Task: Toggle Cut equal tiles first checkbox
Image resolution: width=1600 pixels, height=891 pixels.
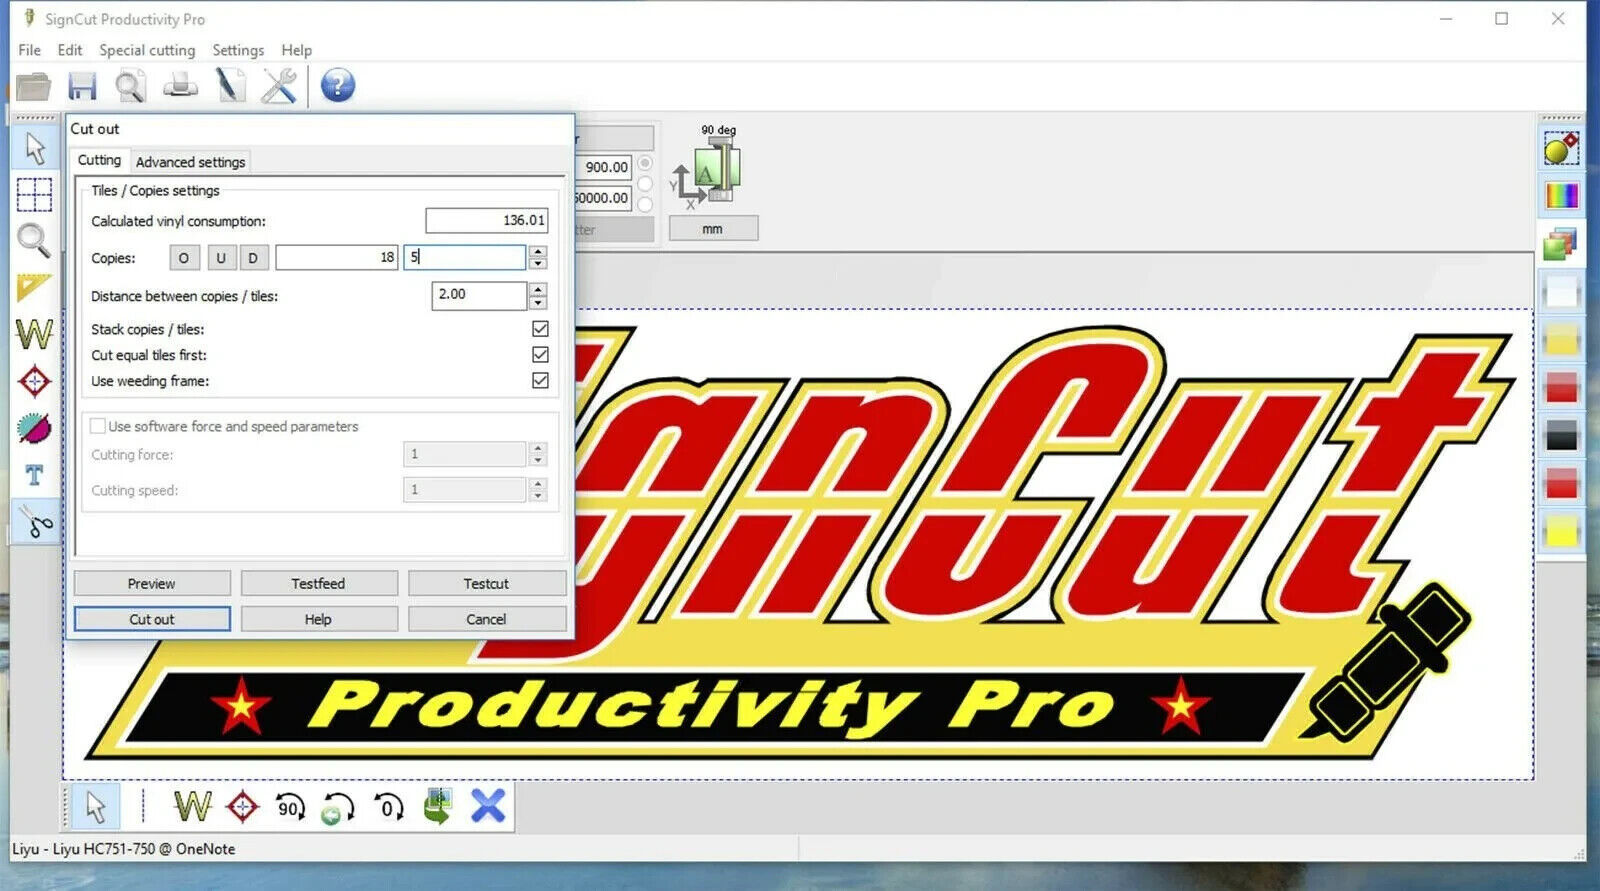Action: click(540, 355)
